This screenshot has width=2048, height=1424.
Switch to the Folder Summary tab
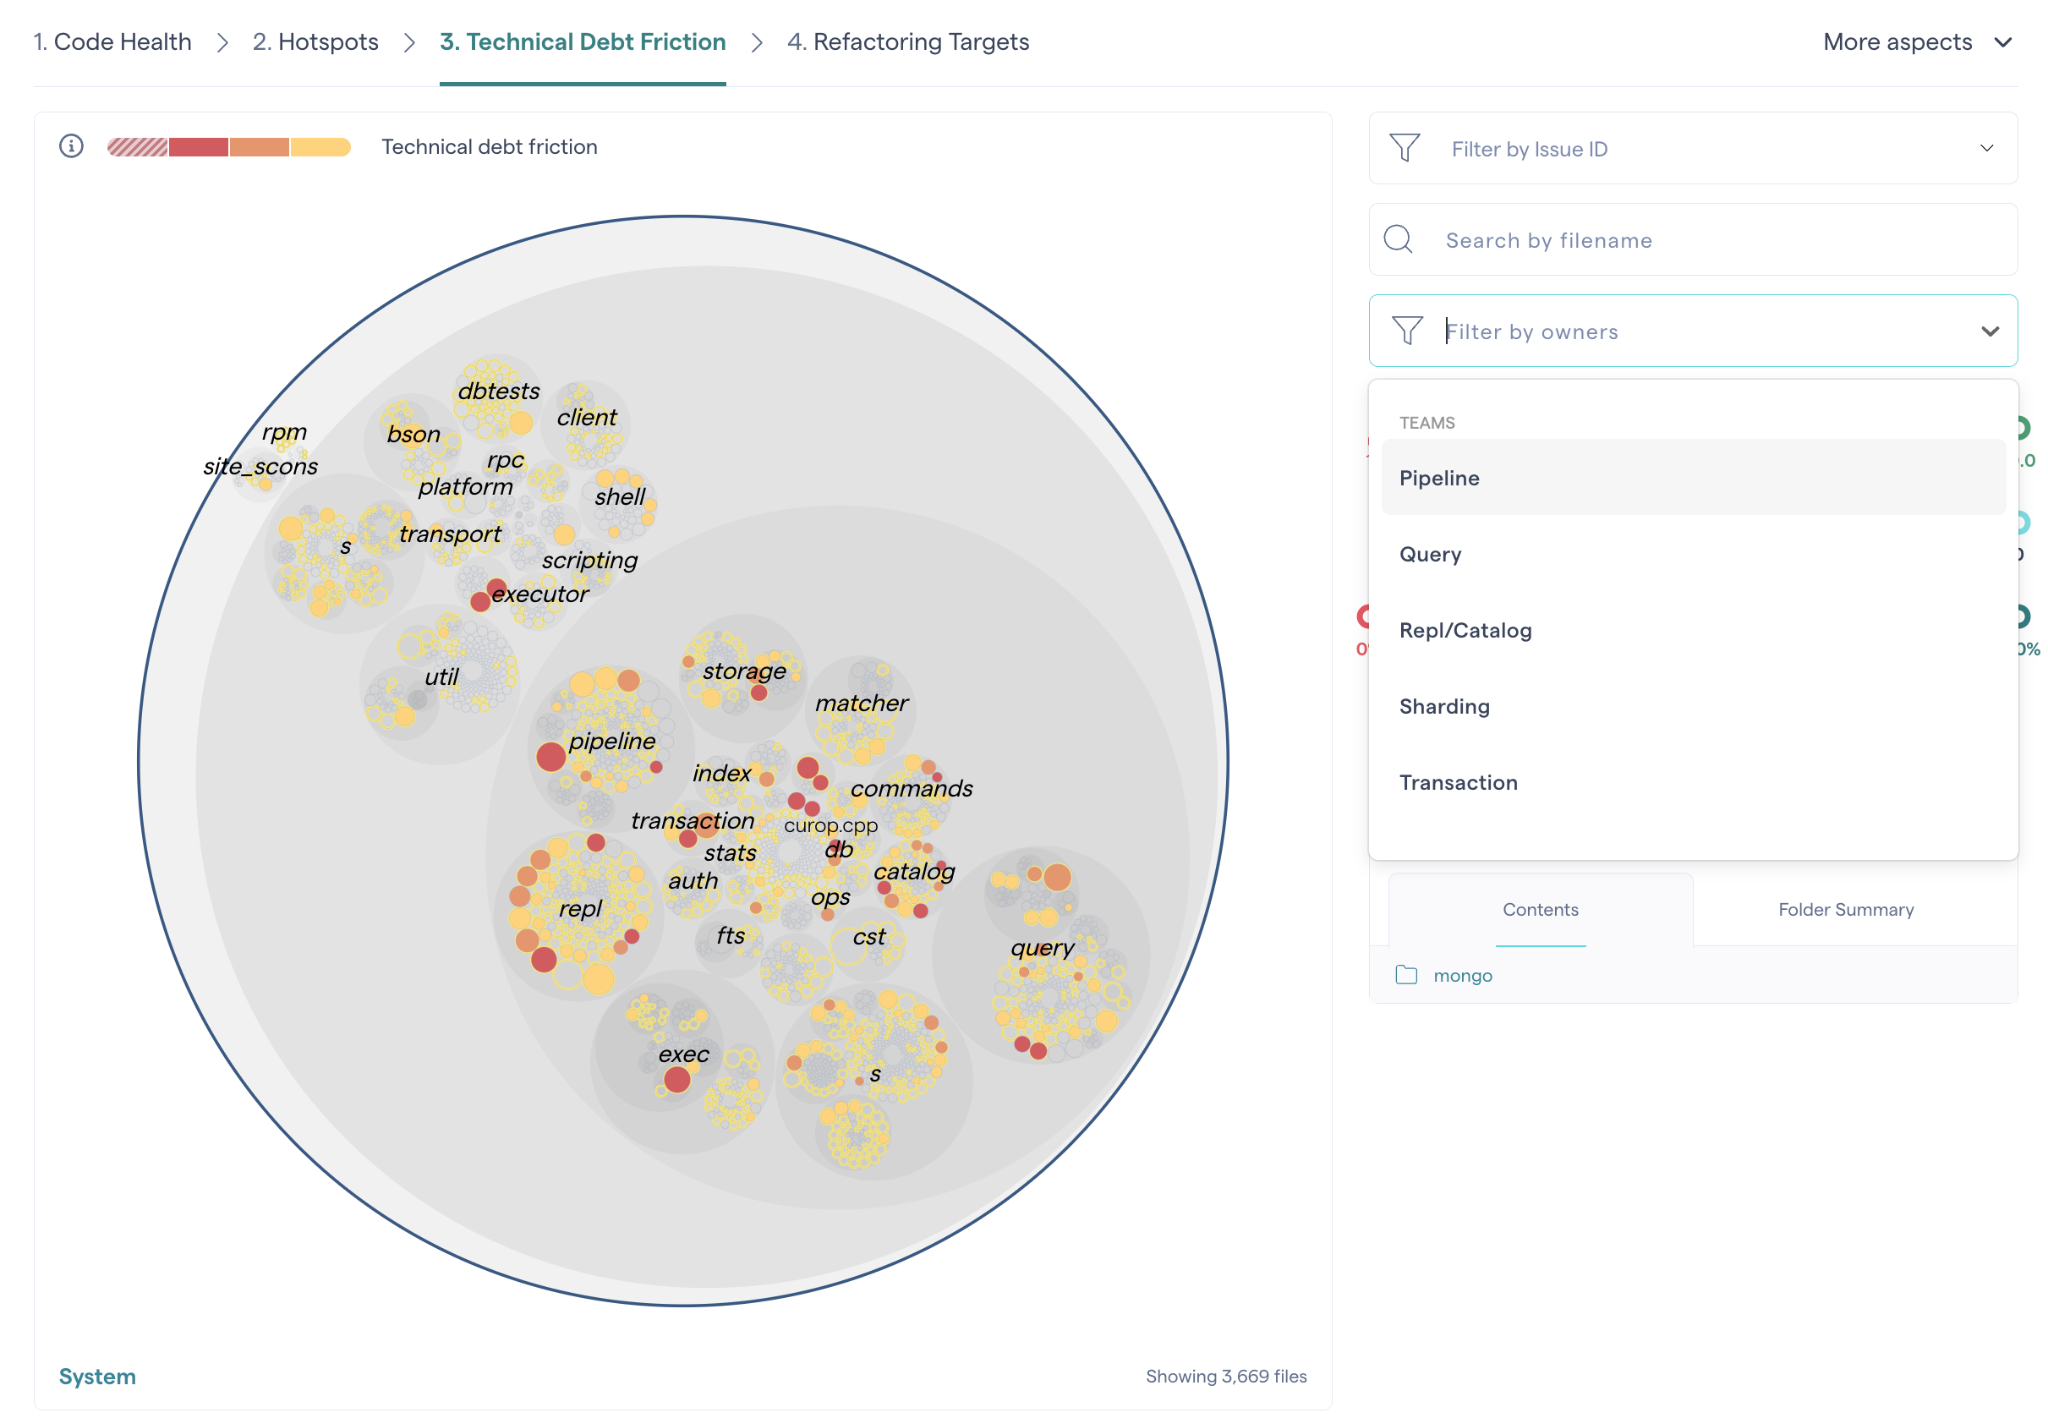pos(1845,909)
